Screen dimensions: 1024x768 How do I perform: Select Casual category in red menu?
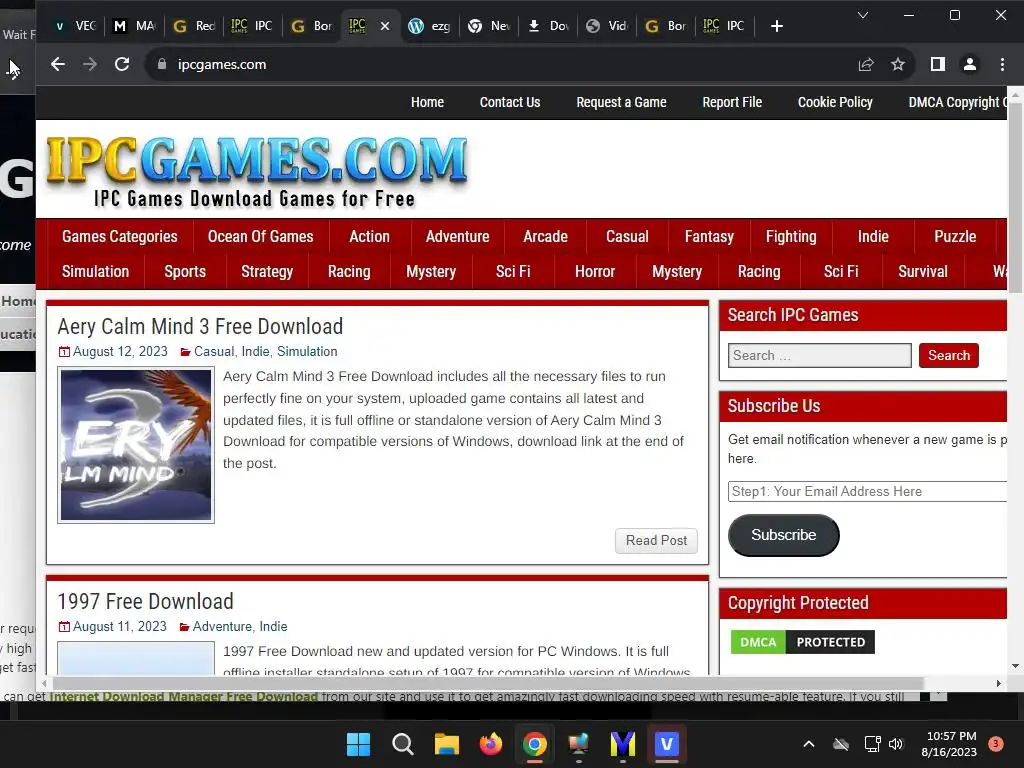point(627,236)
